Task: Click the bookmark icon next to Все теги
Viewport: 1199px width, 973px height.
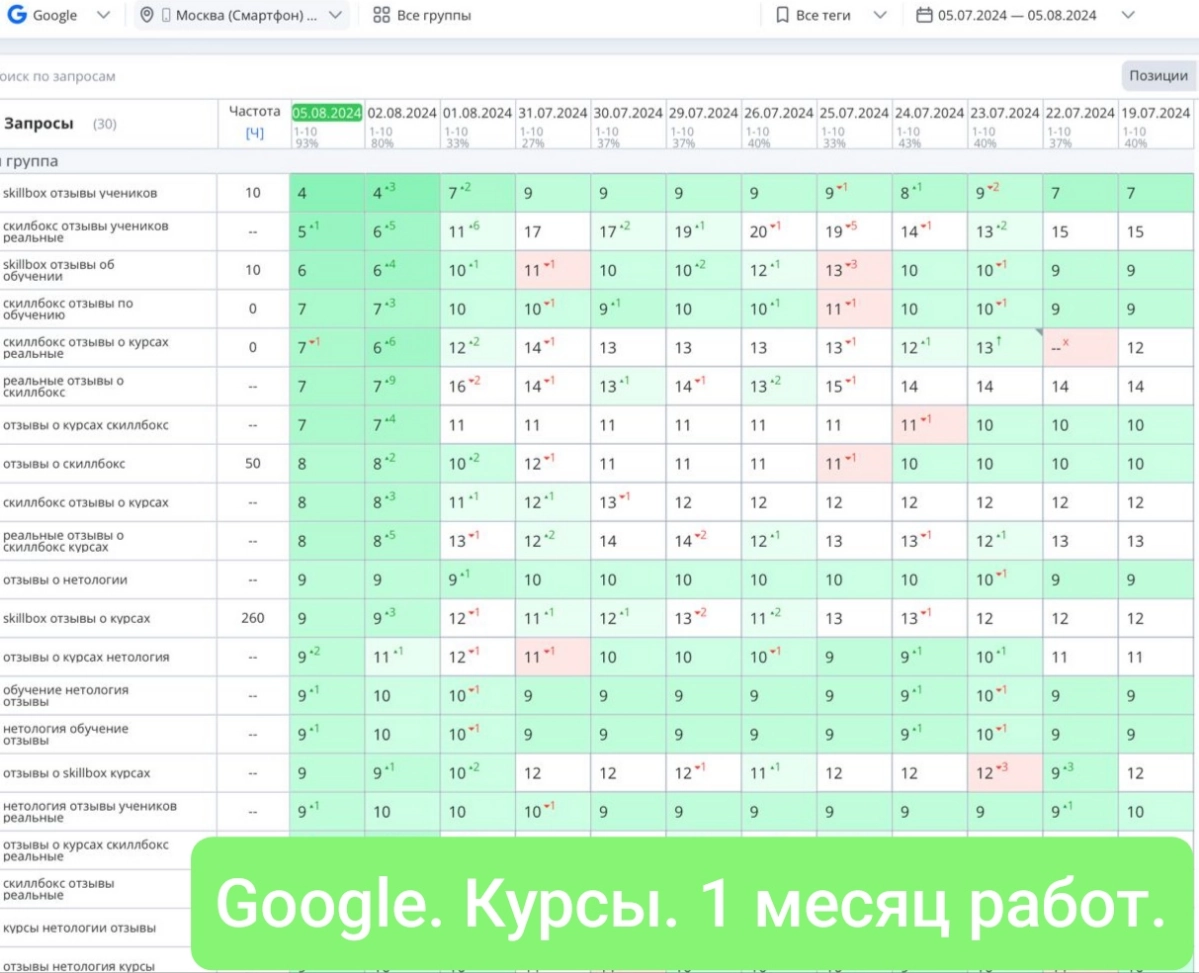Action: [781, 15]
